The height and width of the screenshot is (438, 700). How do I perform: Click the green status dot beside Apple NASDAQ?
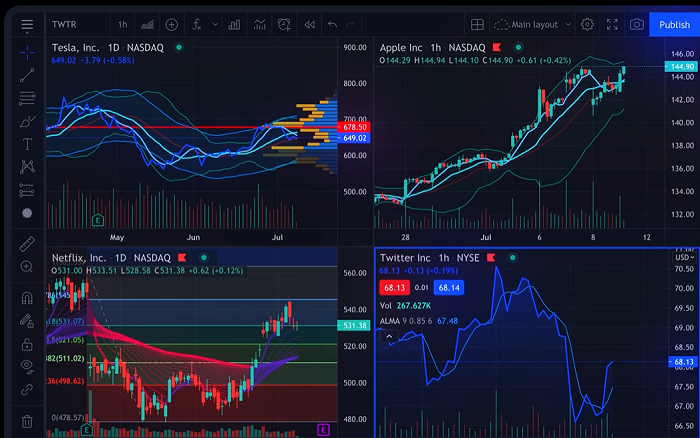coord(518,47)
